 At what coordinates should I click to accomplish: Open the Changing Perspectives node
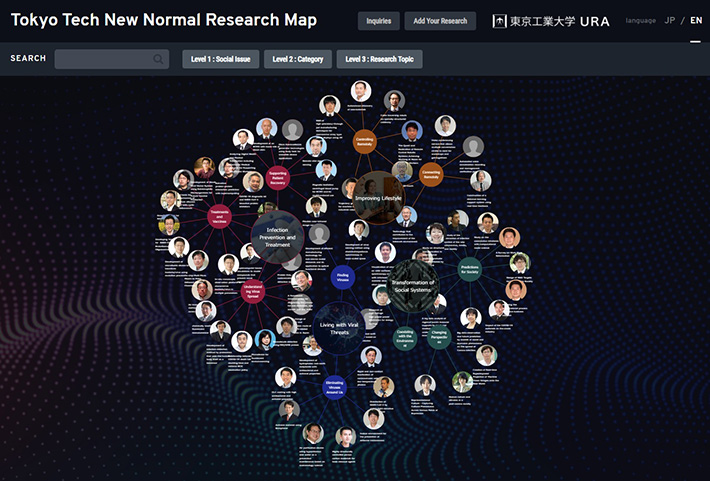[439, 337]
